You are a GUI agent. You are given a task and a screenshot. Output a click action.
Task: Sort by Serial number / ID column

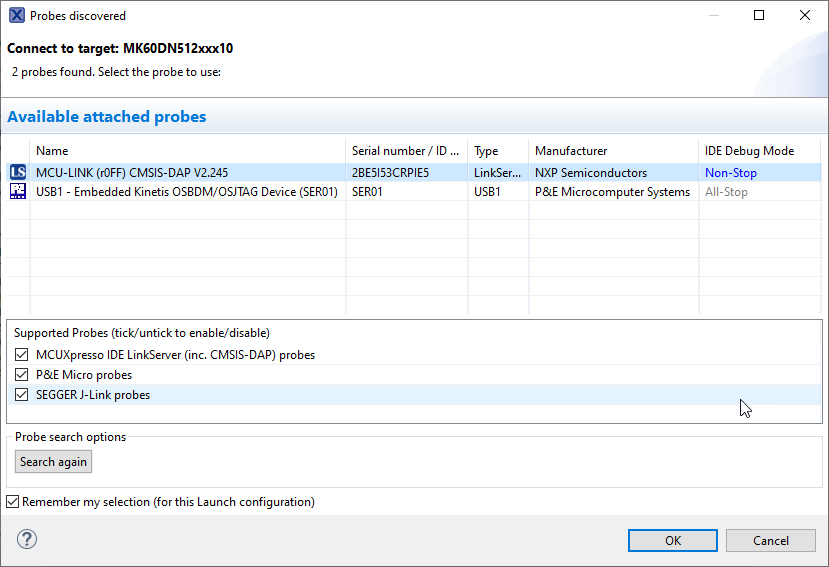tap(405, 151)
